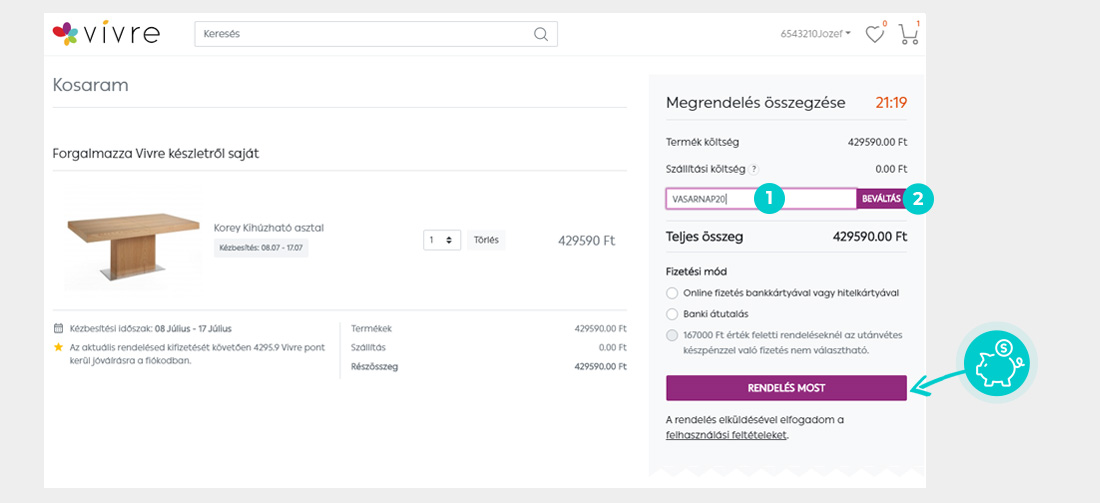Click the search magnifier icon

pos(540,34)
